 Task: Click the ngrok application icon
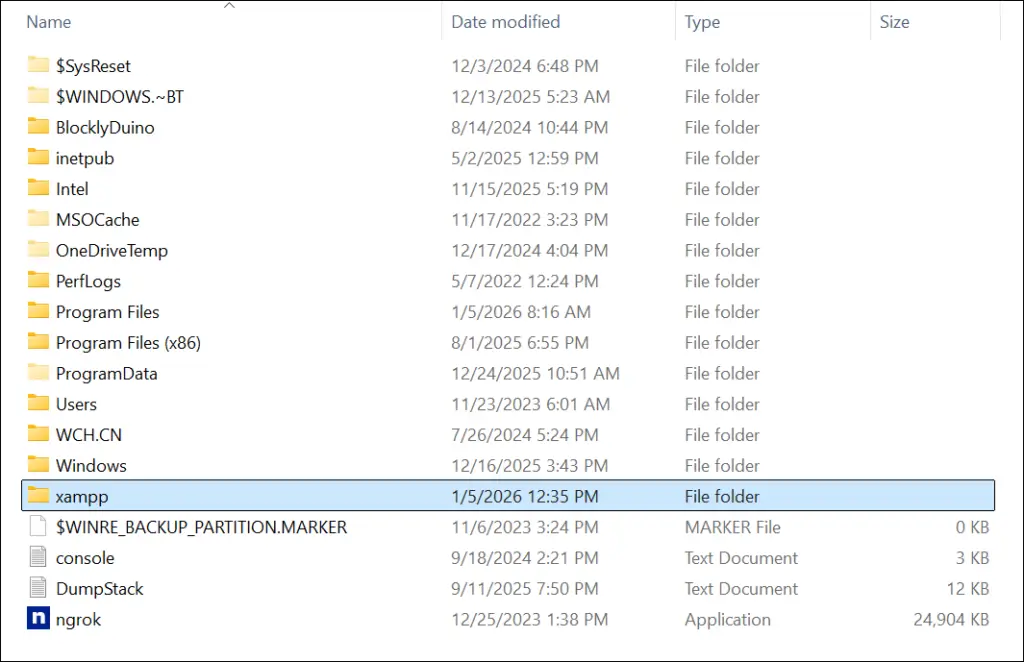click(x=38, y=620)
